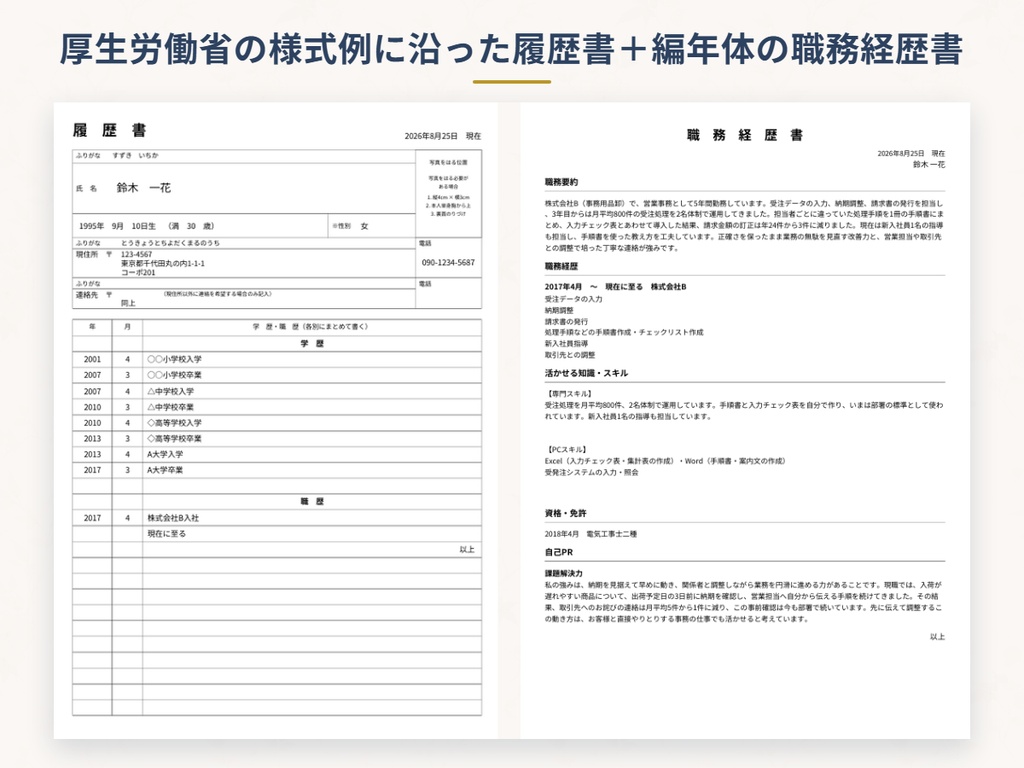Click the 職歴 section heading in the table
Viewport: 1024px width, 768px height.
312,502
